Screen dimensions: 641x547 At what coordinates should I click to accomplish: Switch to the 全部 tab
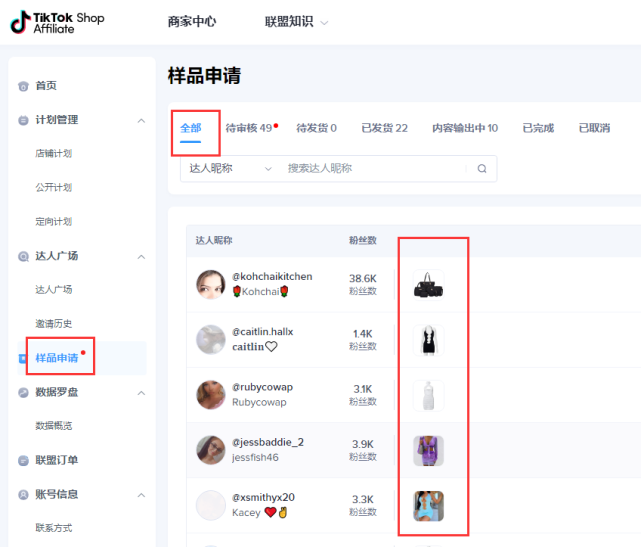tap(191, 128)
